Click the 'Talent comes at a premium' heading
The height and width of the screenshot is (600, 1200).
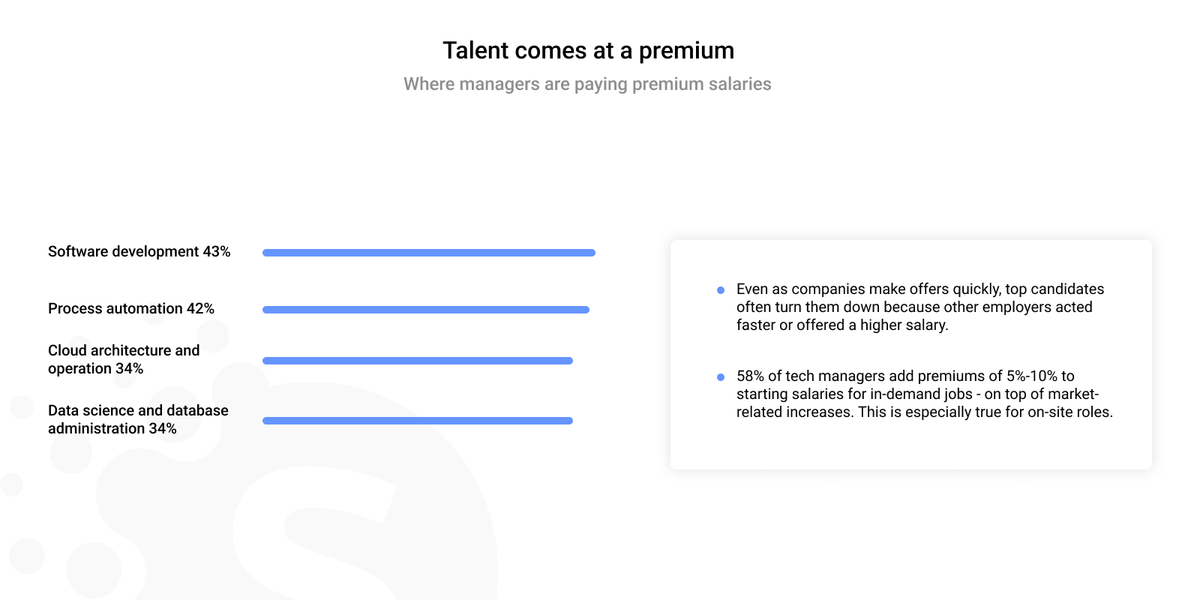click(588, 50)
